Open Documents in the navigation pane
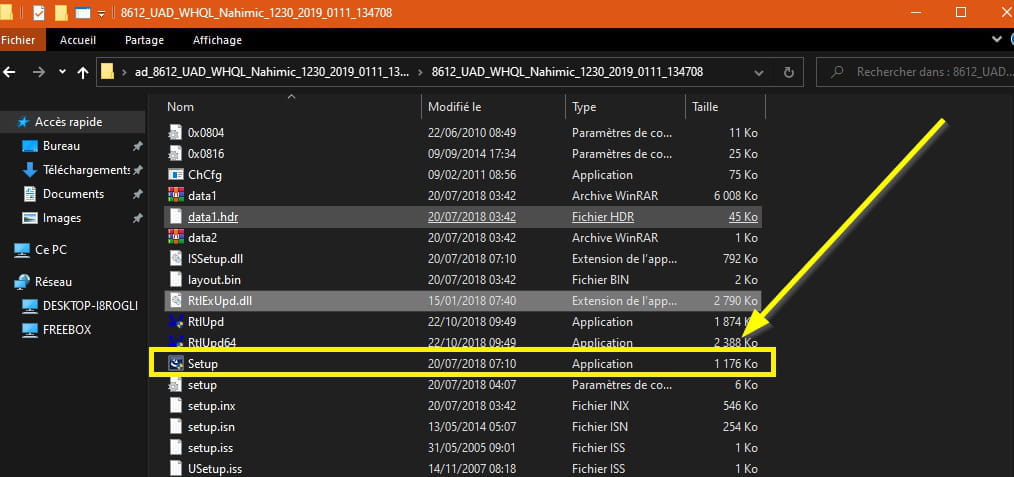 click(x=73, y=194)
